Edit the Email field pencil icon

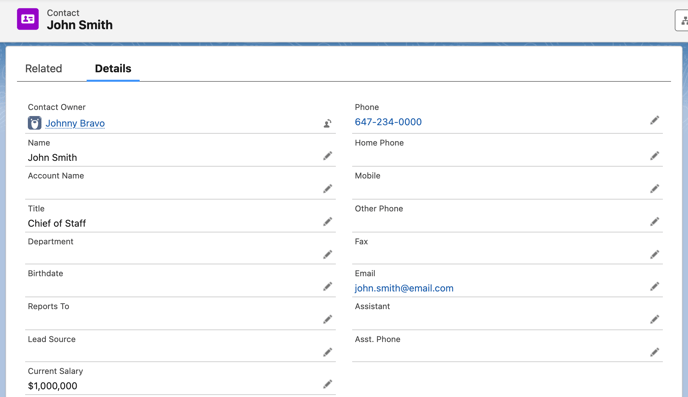click(654, 286)
